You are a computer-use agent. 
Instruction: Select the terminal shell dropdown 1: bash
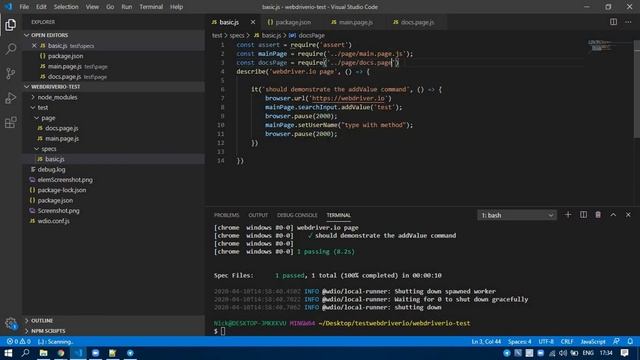(x=516, y=215)
